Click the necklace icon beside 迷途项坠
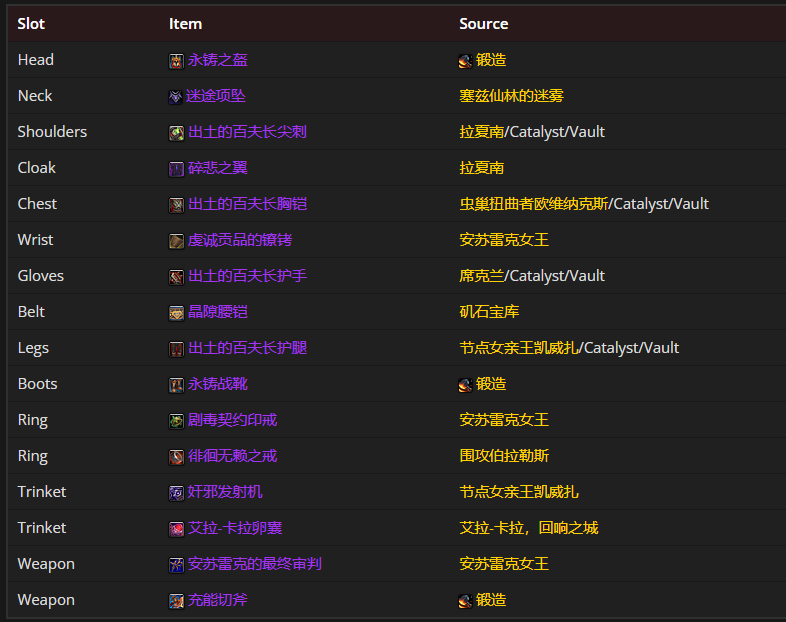The height and width of the screenshot is (622, 786). [x=176, y=97]
